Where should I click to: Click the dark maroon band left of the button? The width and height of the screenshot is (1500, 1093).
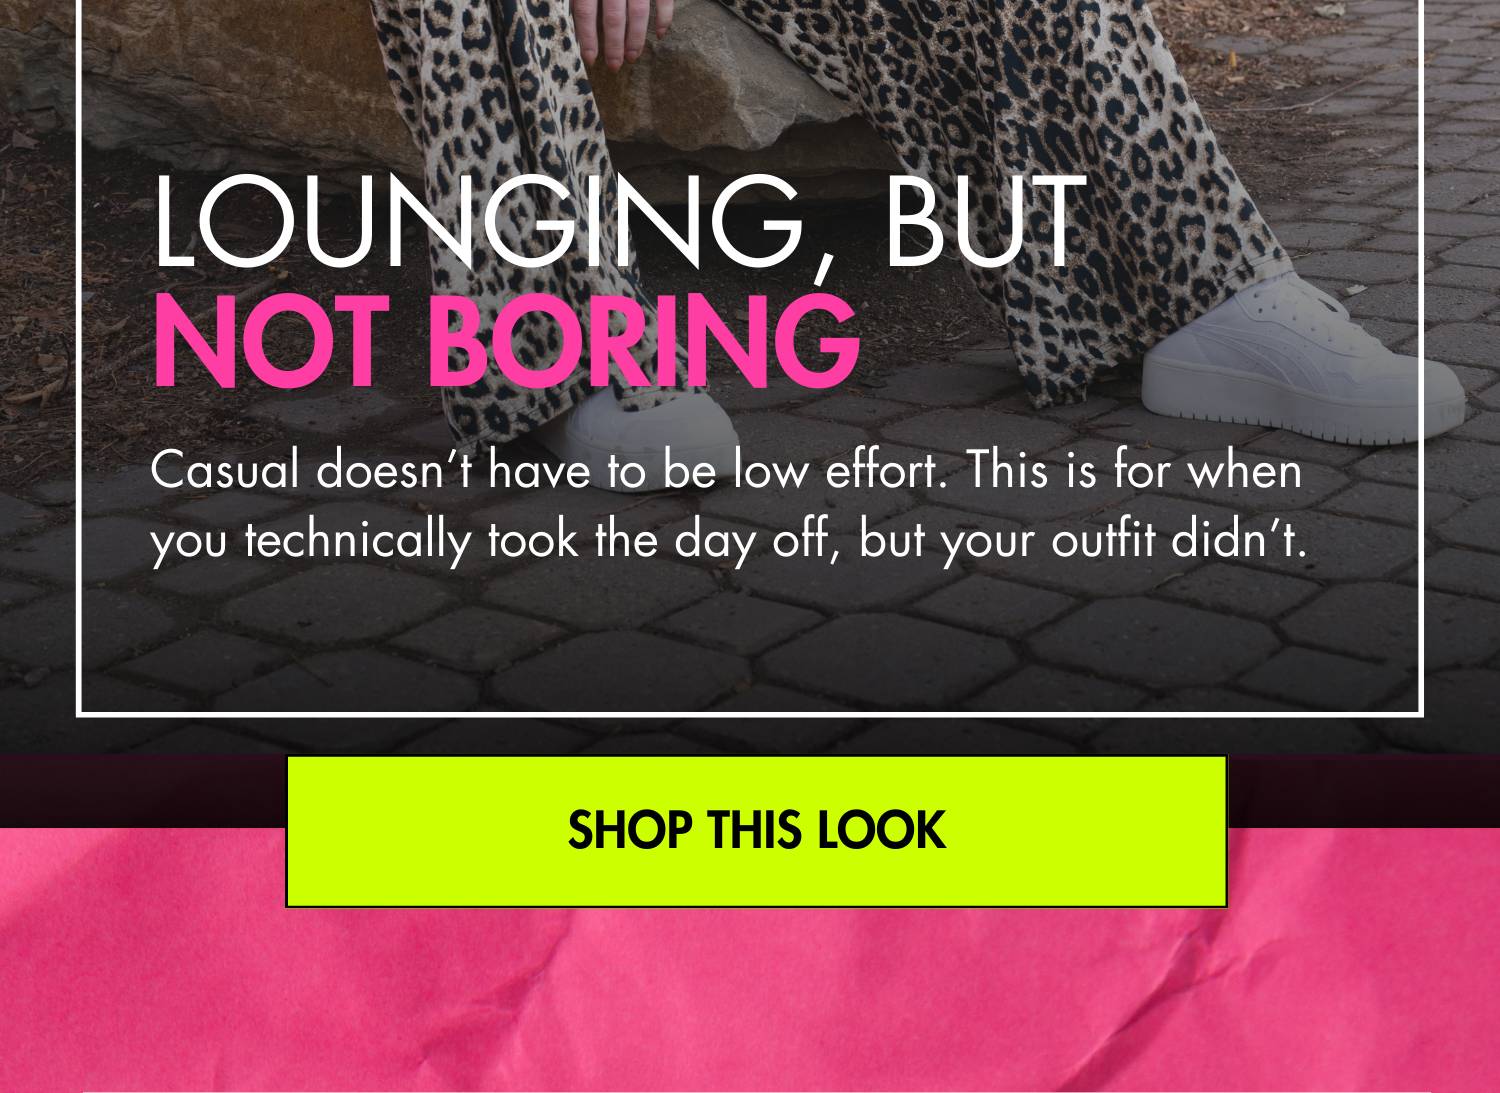[143, 792]
